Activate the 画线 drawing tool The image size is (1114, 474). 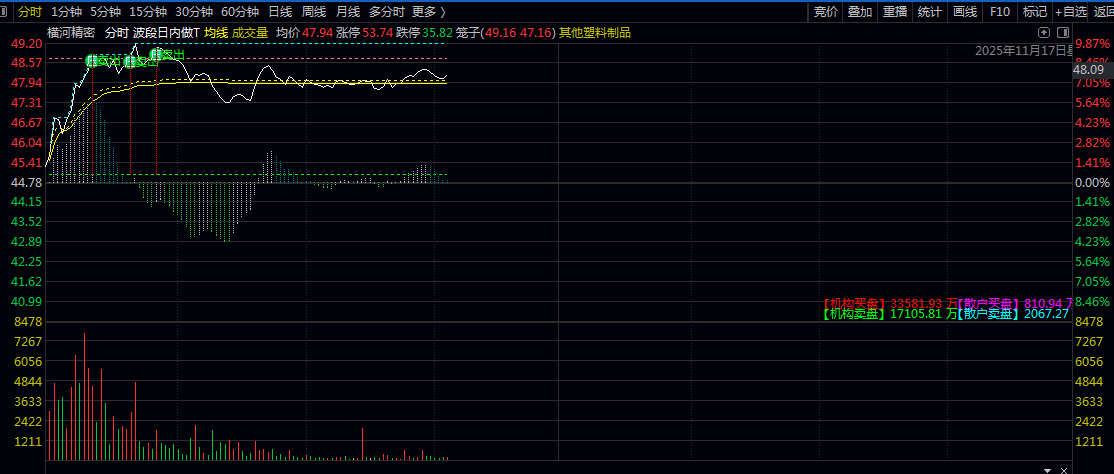click(x=965, y=11)
